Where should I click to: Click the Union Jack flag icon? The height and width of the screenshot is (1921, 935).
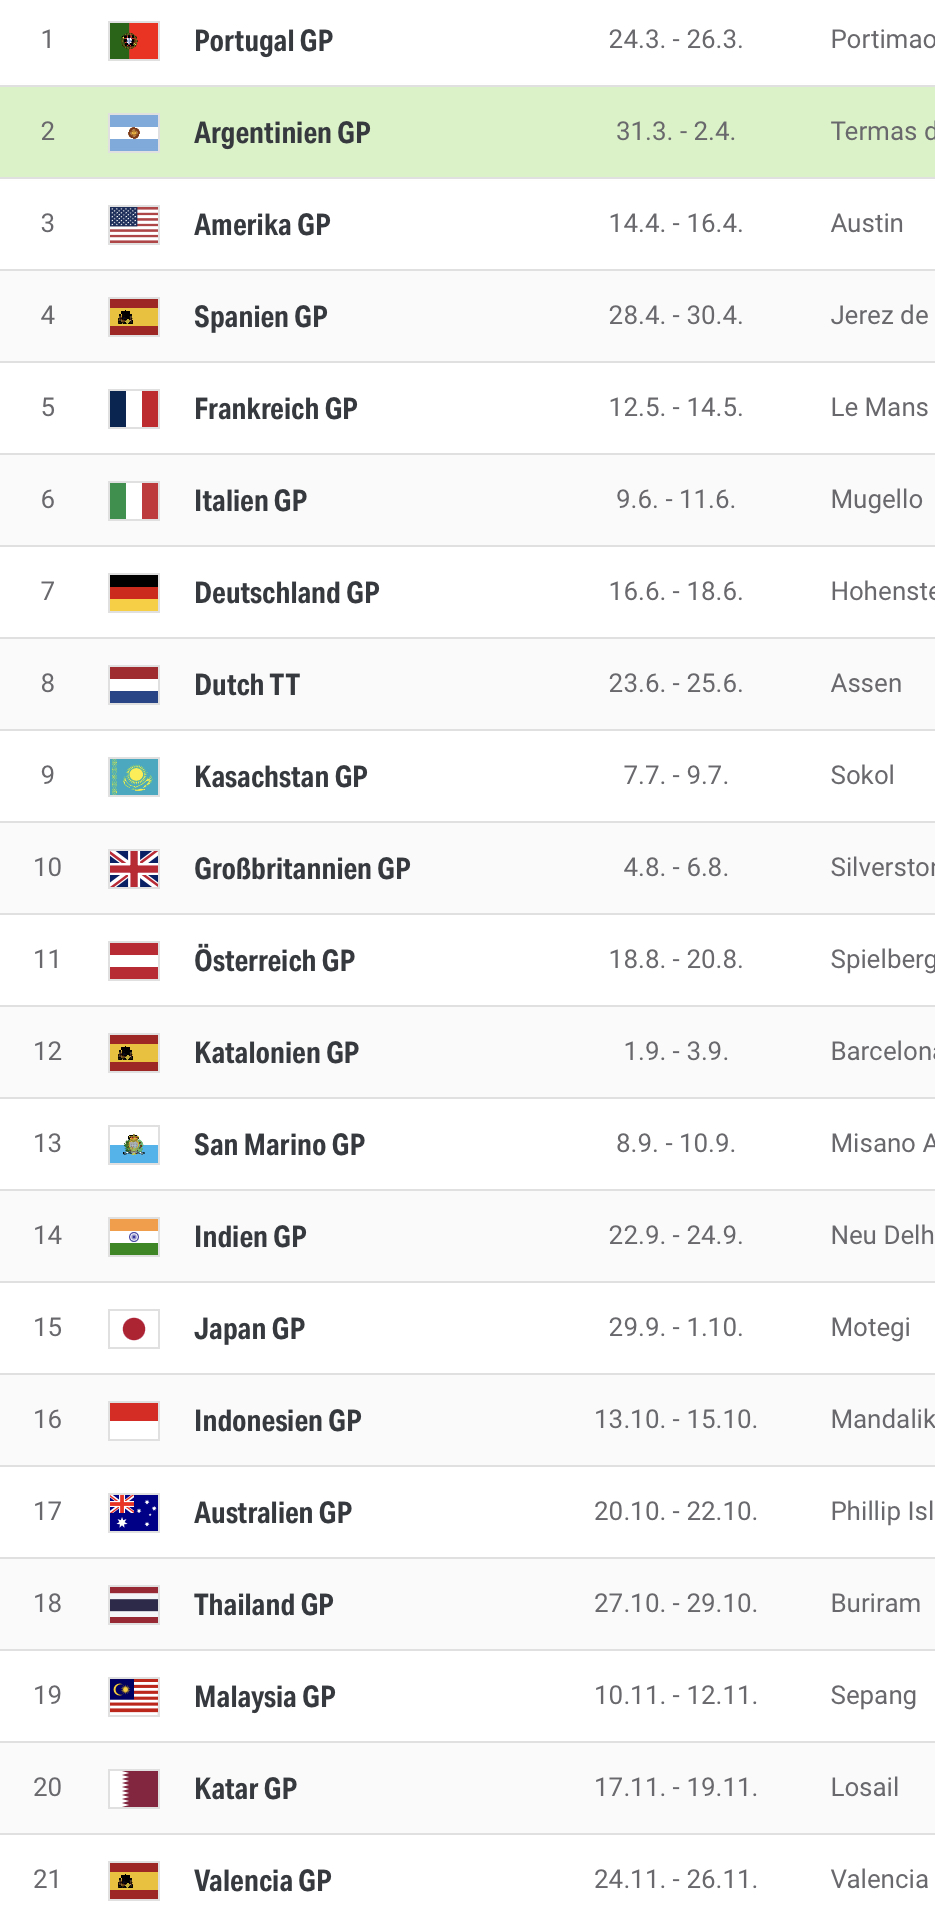coord(134,869)
